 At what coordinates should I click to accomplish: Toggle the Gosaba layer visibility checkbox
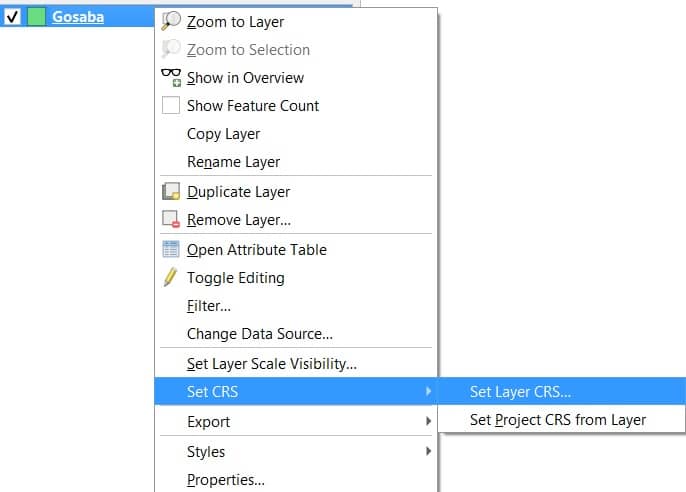pos(12,17)
